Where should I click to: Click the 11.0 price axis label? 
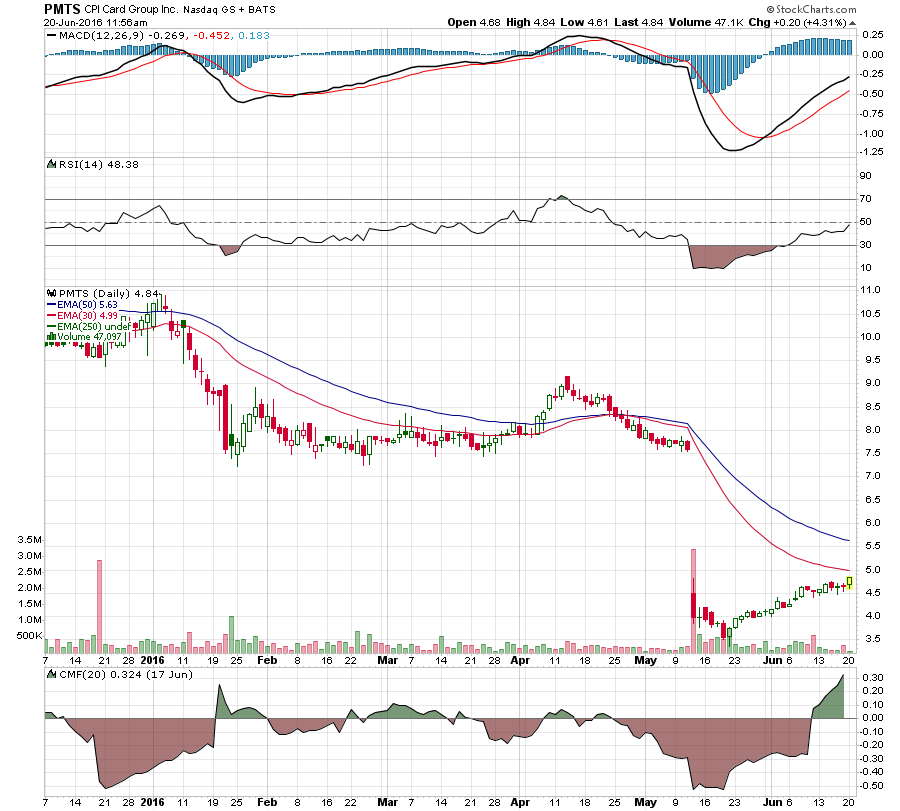click(871, 290)
